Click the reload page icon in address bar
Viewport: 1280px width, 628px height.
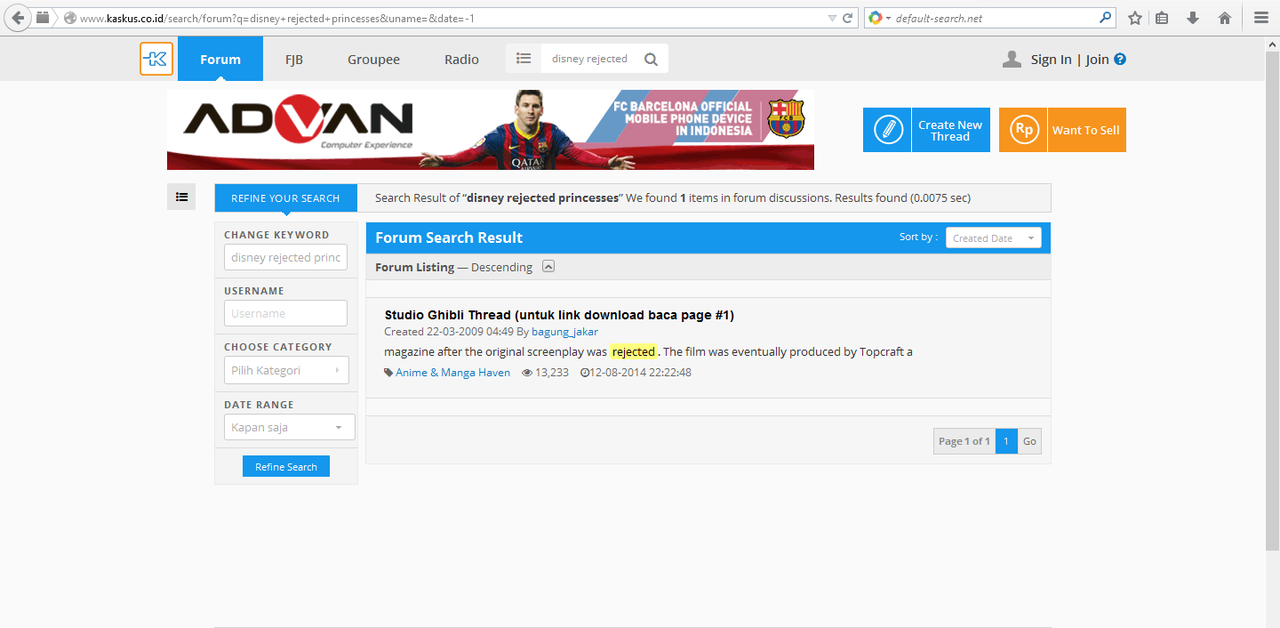(x=847, y=18)
